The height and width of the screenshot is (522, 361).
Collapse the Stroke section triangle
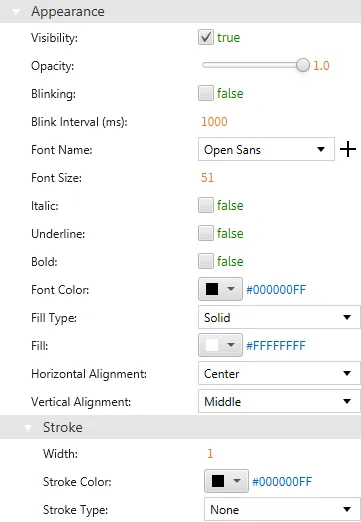click(28, 428)
